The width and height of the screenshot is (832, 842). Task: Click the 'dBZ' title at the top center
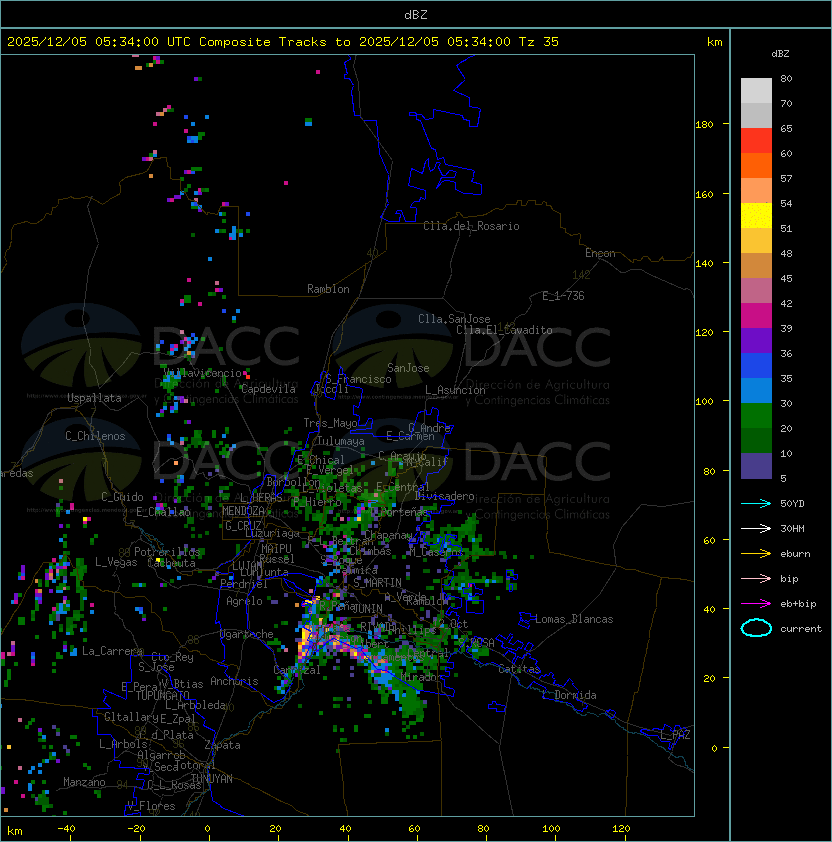tap(416, 15)
